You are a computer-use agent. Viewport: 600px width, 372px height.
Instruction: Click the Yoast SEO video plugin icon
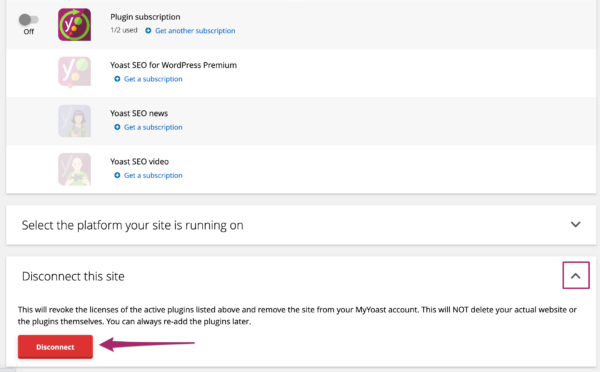74,169
